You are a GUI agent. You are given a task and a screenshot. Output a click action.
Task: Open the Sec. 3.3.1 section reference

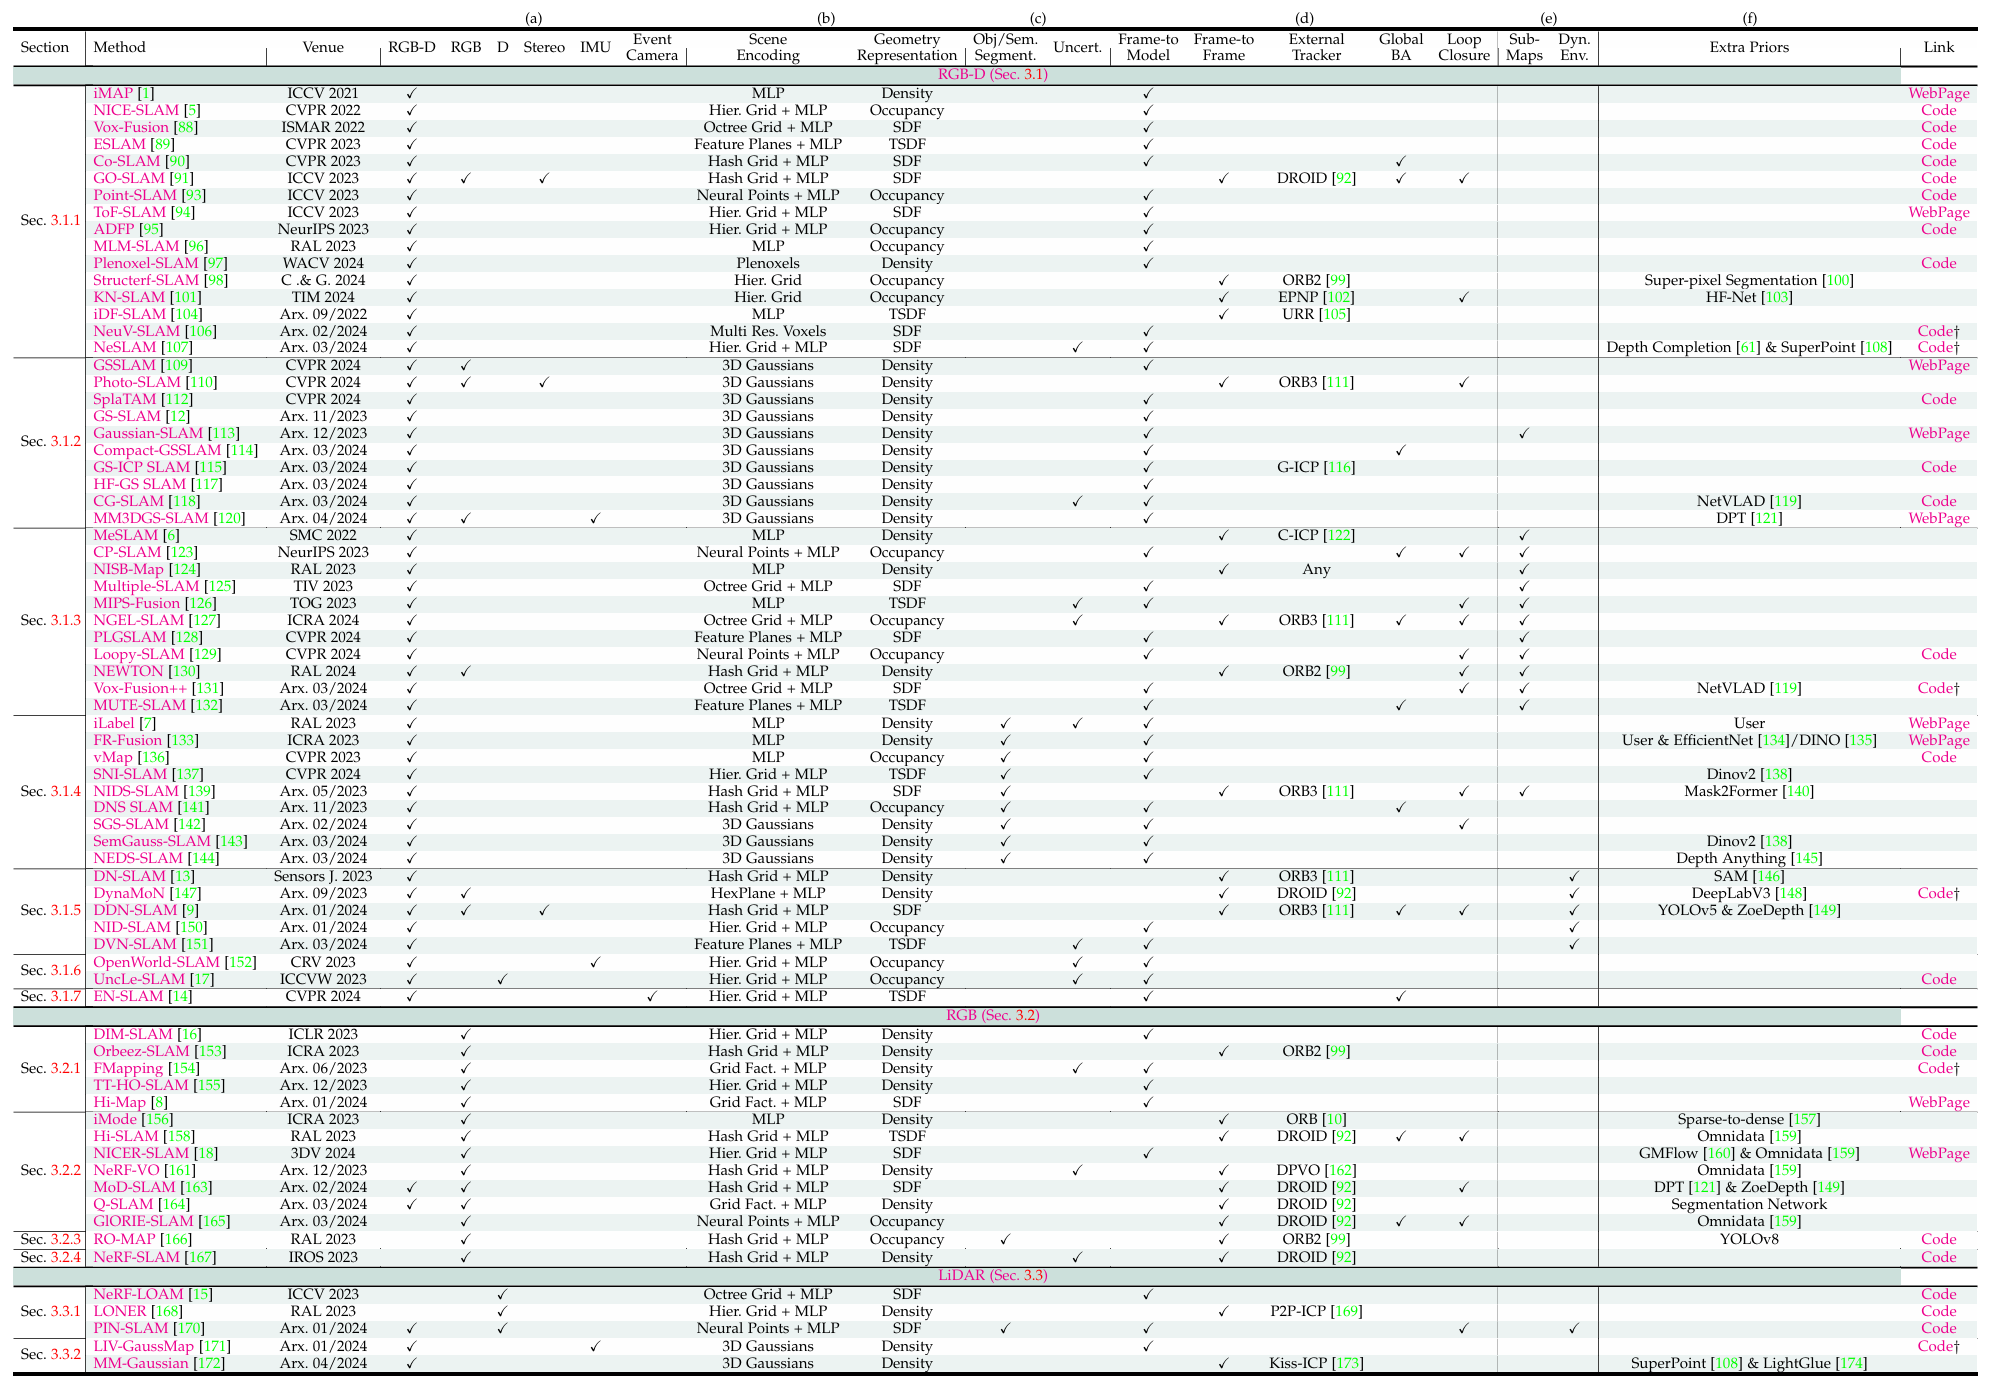click(50, 1311)
